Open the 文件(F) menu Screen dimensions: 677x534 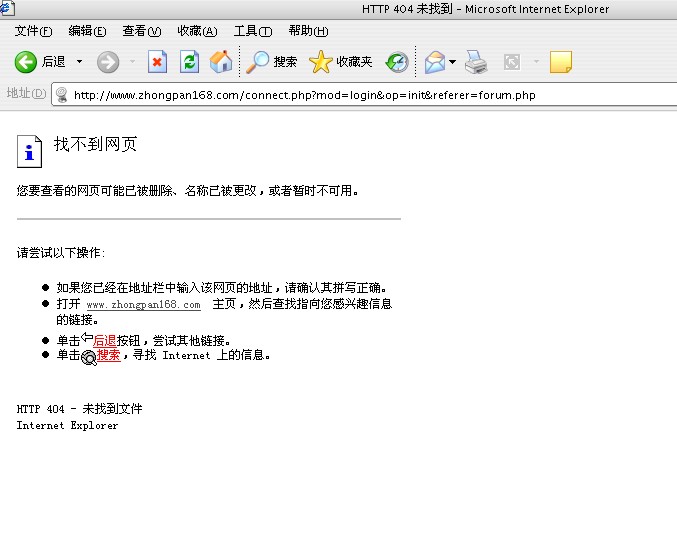tap(33, 31)
